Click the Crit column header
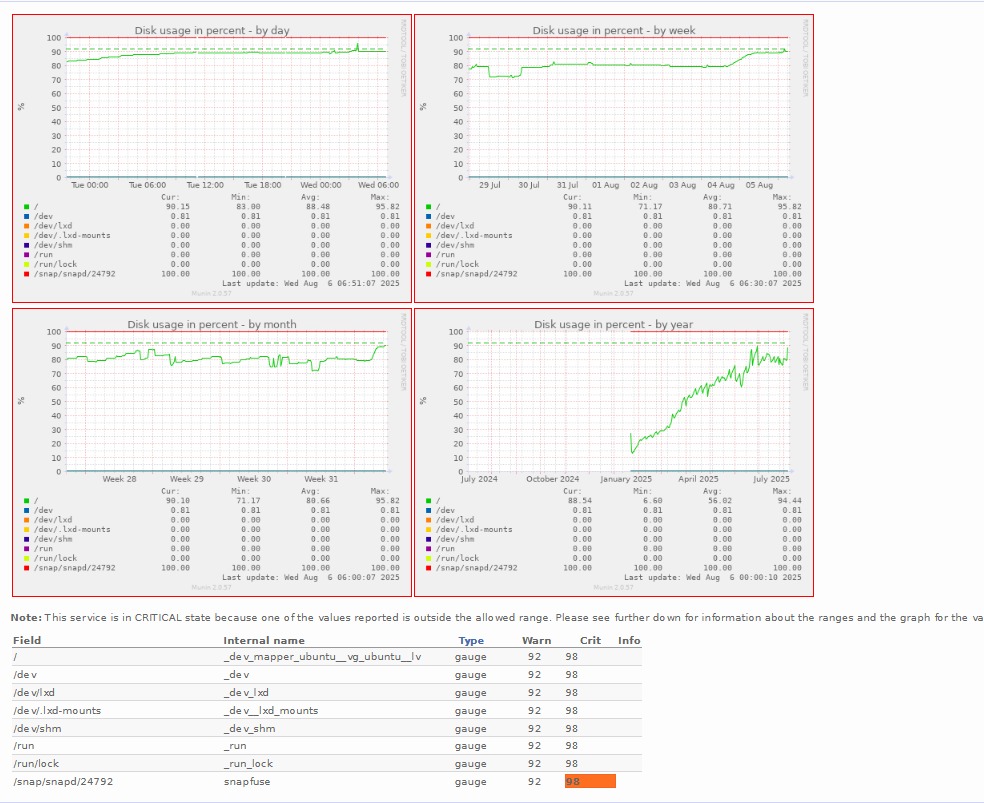This screenshot has width=984, height=803. pyautogui.click(x=590, y=640)
